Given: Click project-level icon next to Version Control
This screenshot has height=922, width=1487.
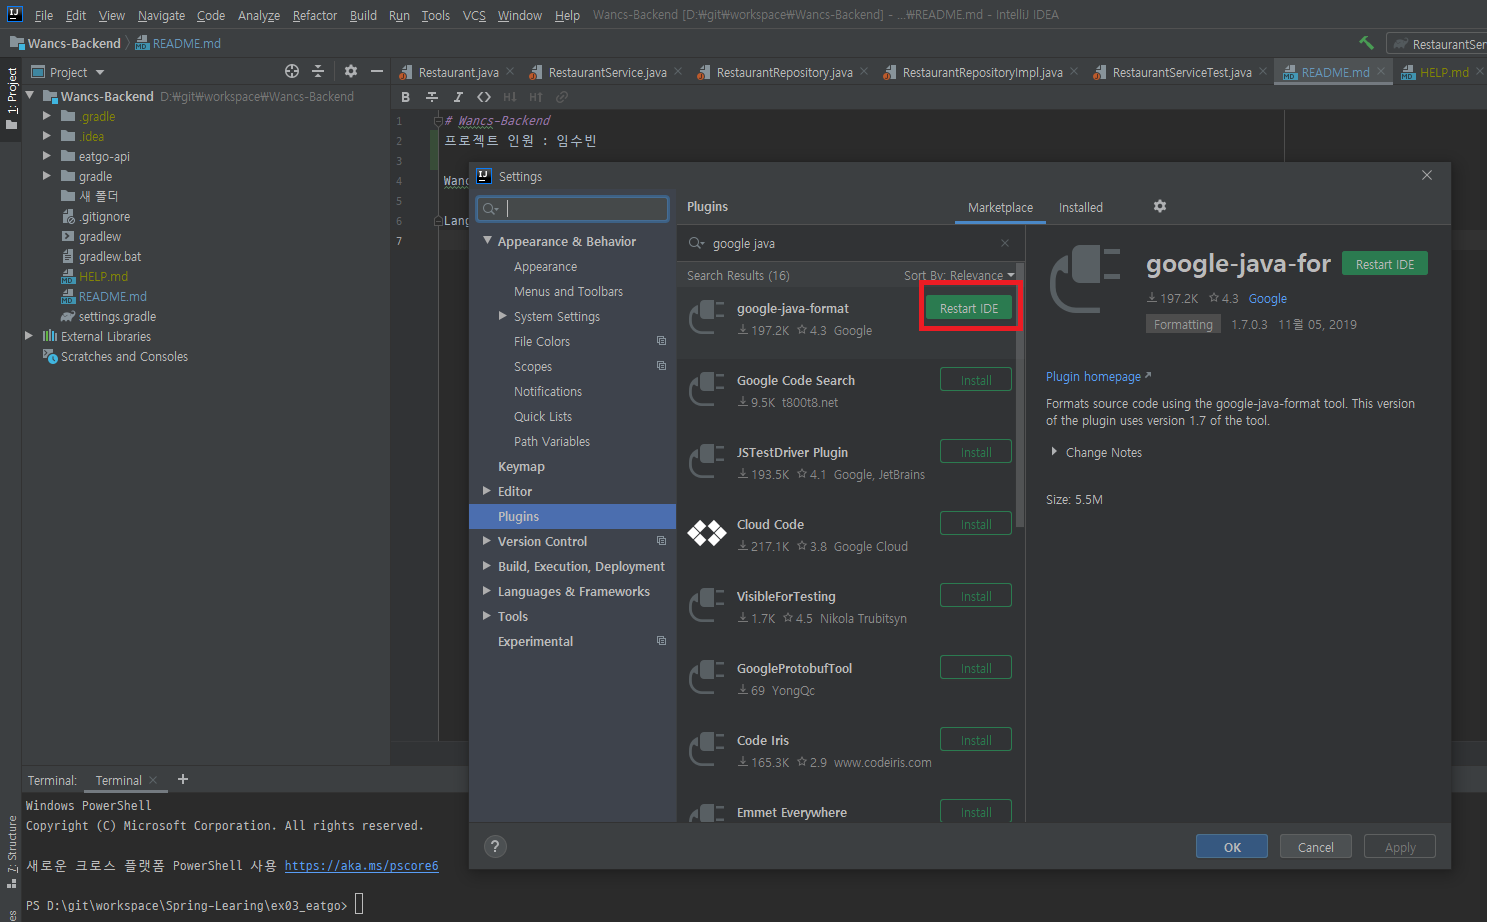Looking at the screenshot, I should pos(661,541).
